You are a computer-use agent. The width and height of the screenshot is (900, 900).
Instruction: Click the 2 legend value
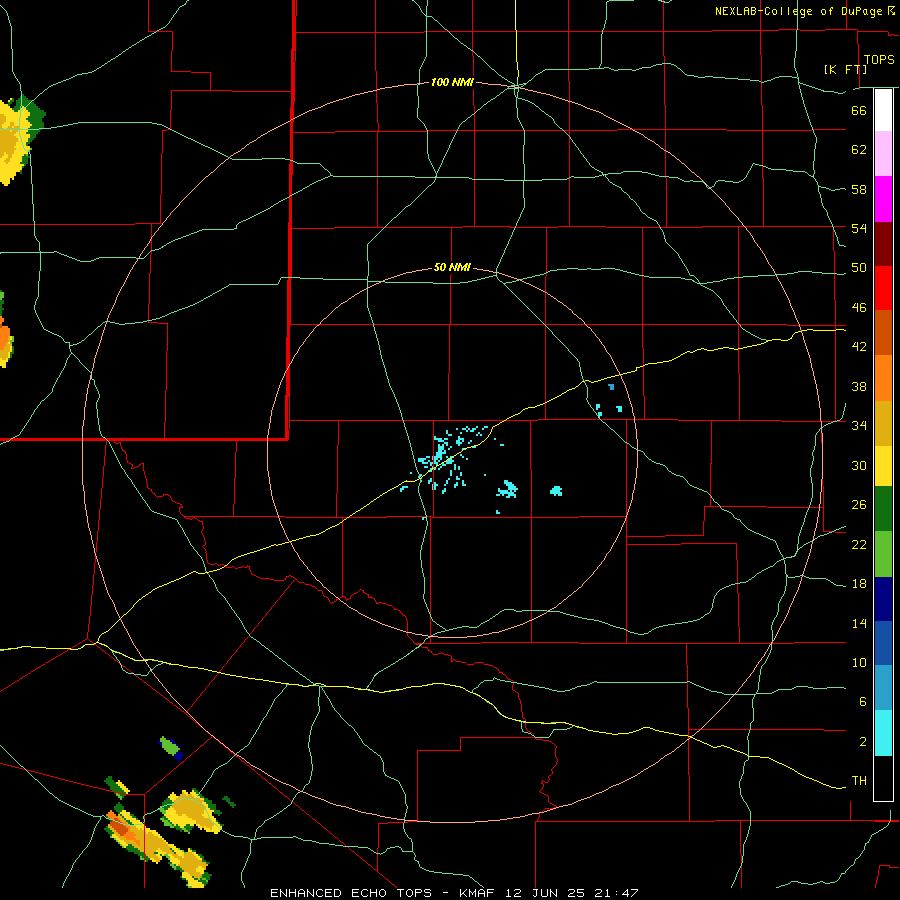(863, 741)
